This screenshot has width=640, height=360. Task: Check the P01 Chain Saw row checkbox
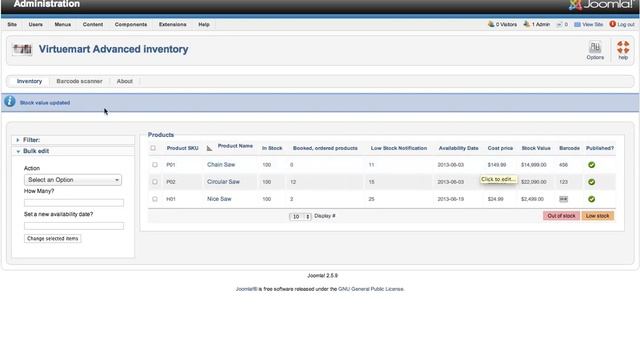coord(155,165)
